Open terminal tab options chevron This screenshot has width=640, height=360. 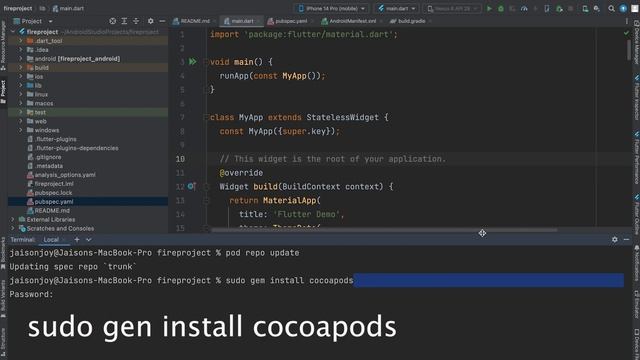point(89,240)
